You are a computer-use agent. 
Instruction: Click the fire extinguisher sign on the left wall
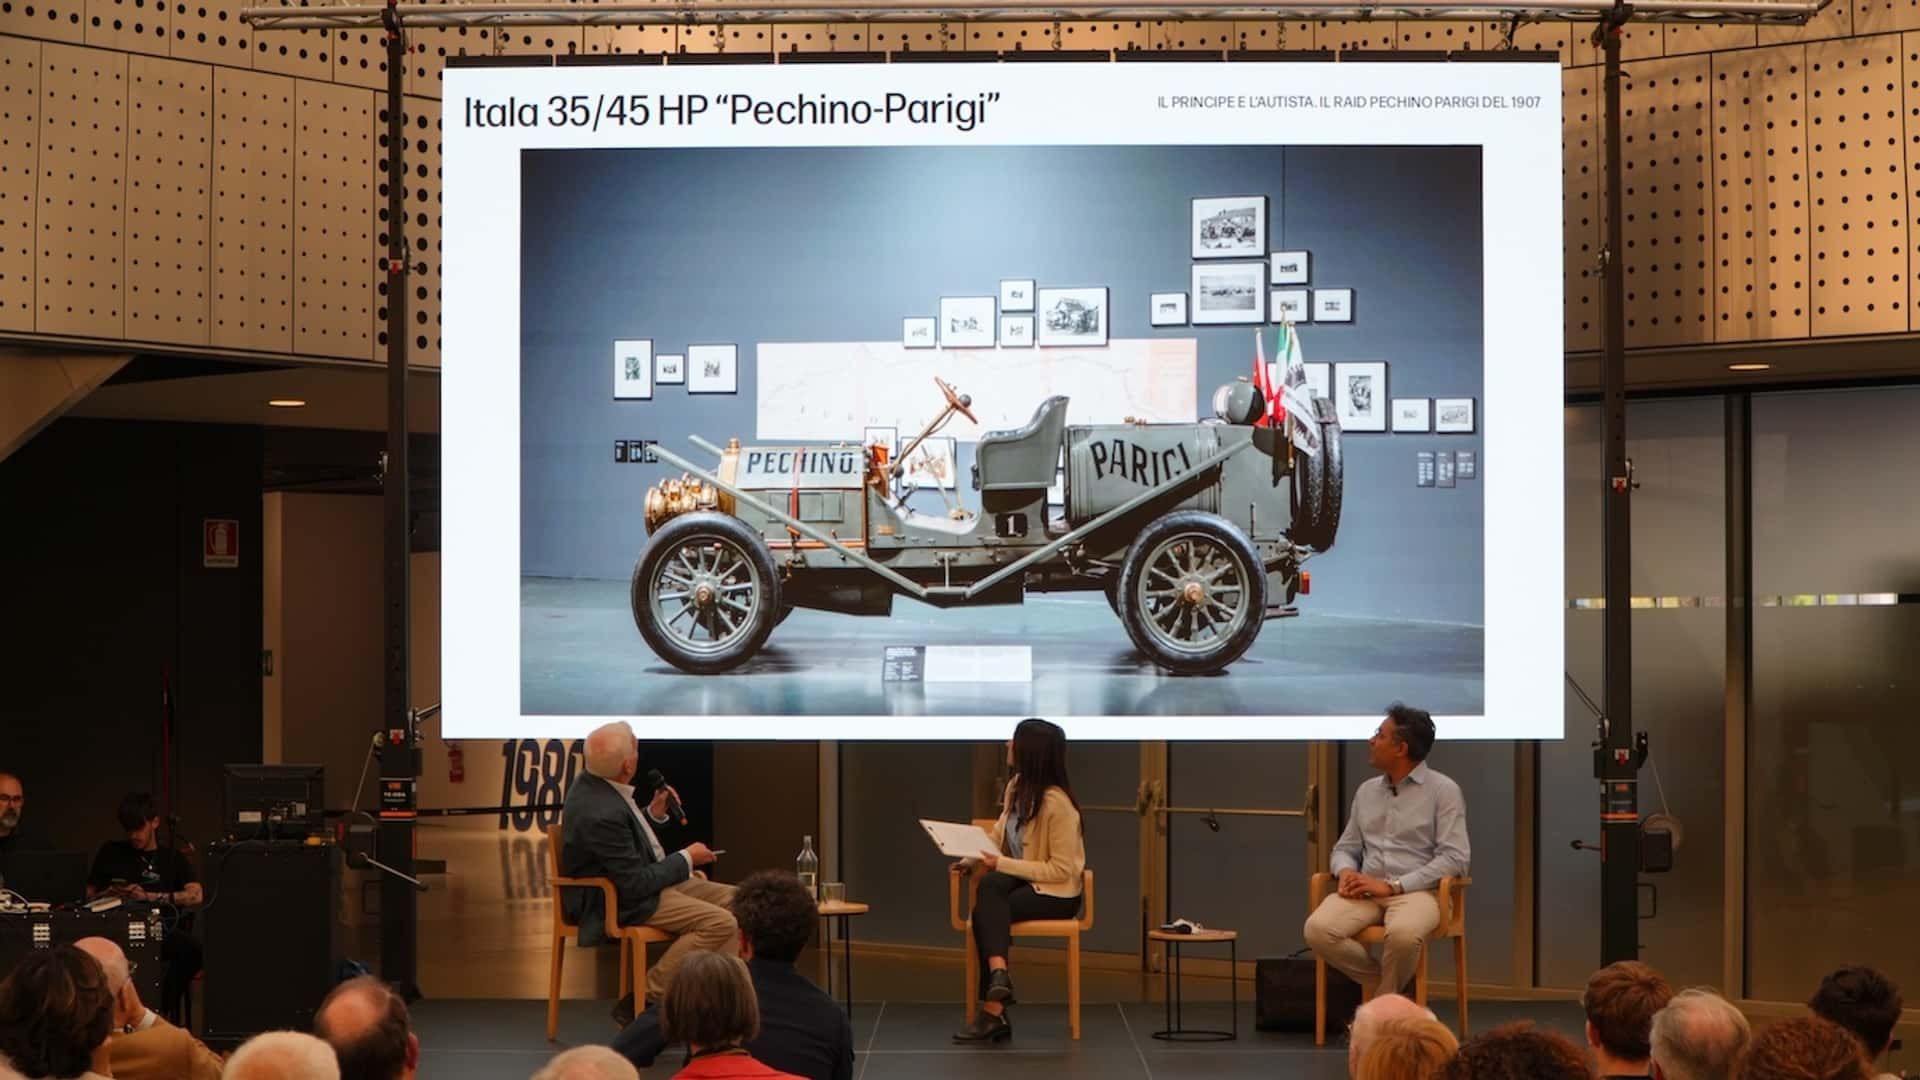tap(220, 542)
